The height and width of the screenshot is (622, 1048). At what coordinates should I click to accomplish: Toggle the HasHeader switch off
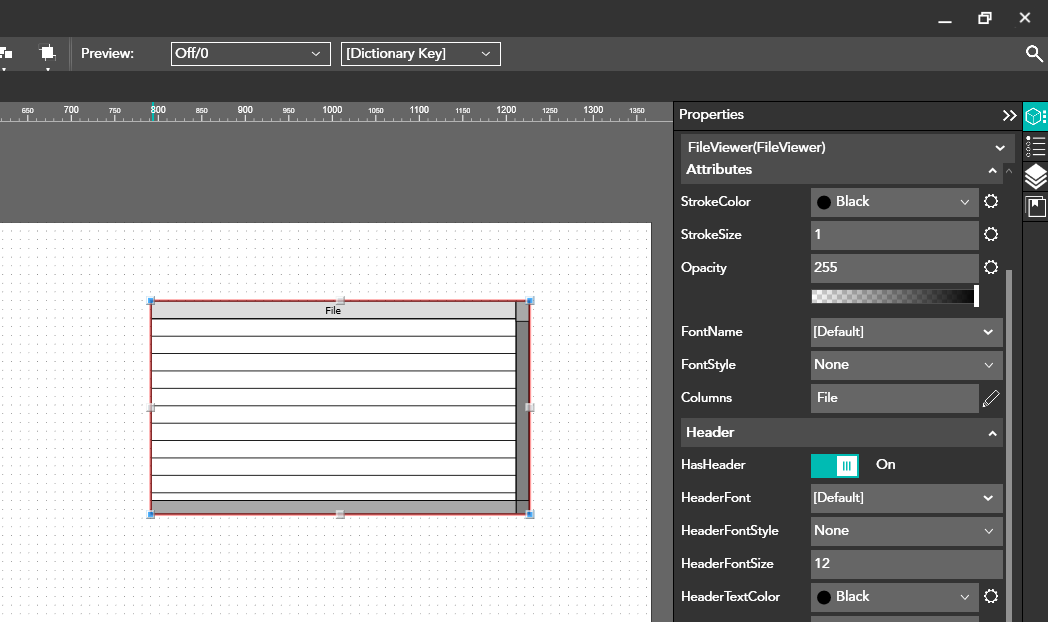[835, 465]
